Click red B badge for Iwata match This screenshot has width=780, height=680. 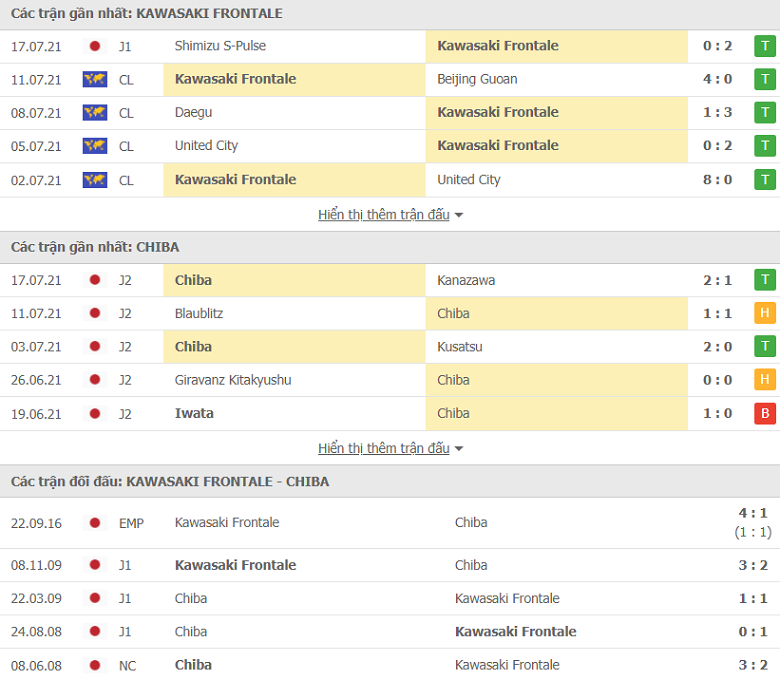(765, 413)
